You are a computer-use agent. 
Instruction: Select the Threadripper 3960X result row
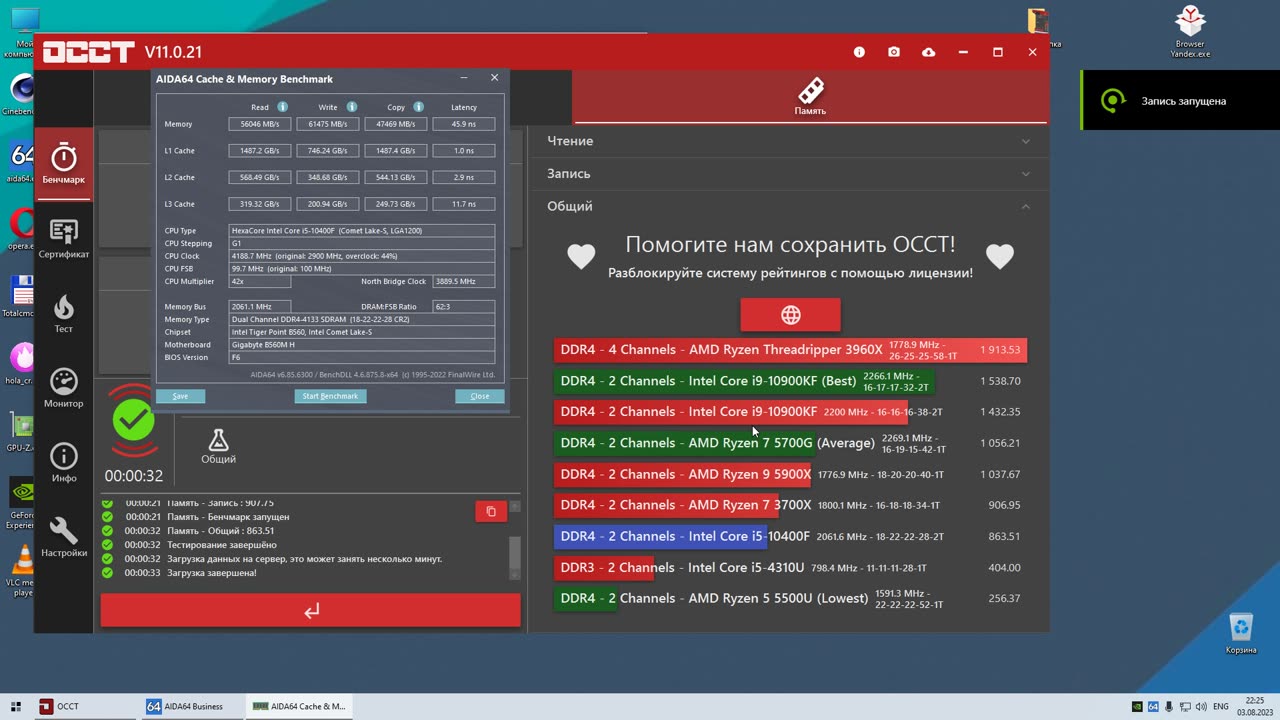pyautogui.click(x=790, y=350)
